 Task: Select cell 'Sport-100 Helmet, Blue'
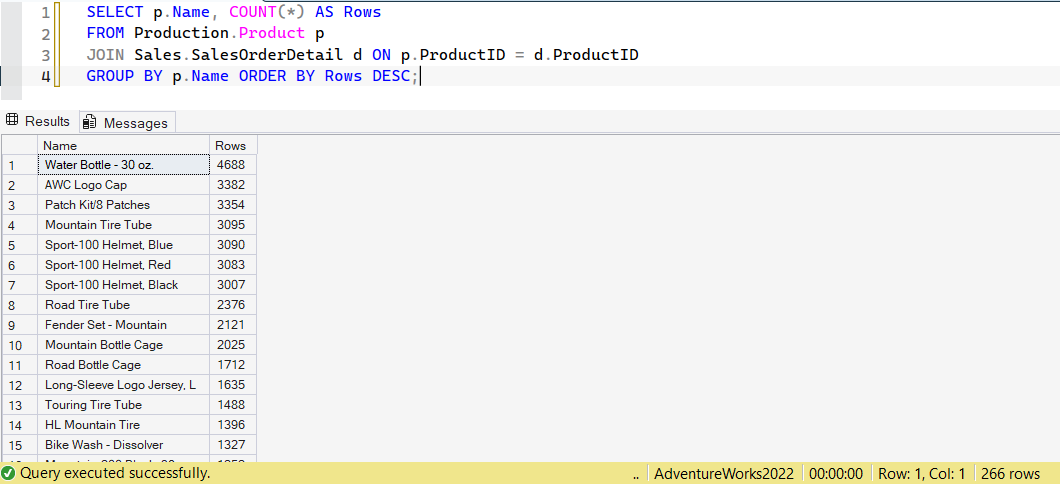[x=124, y=245]
